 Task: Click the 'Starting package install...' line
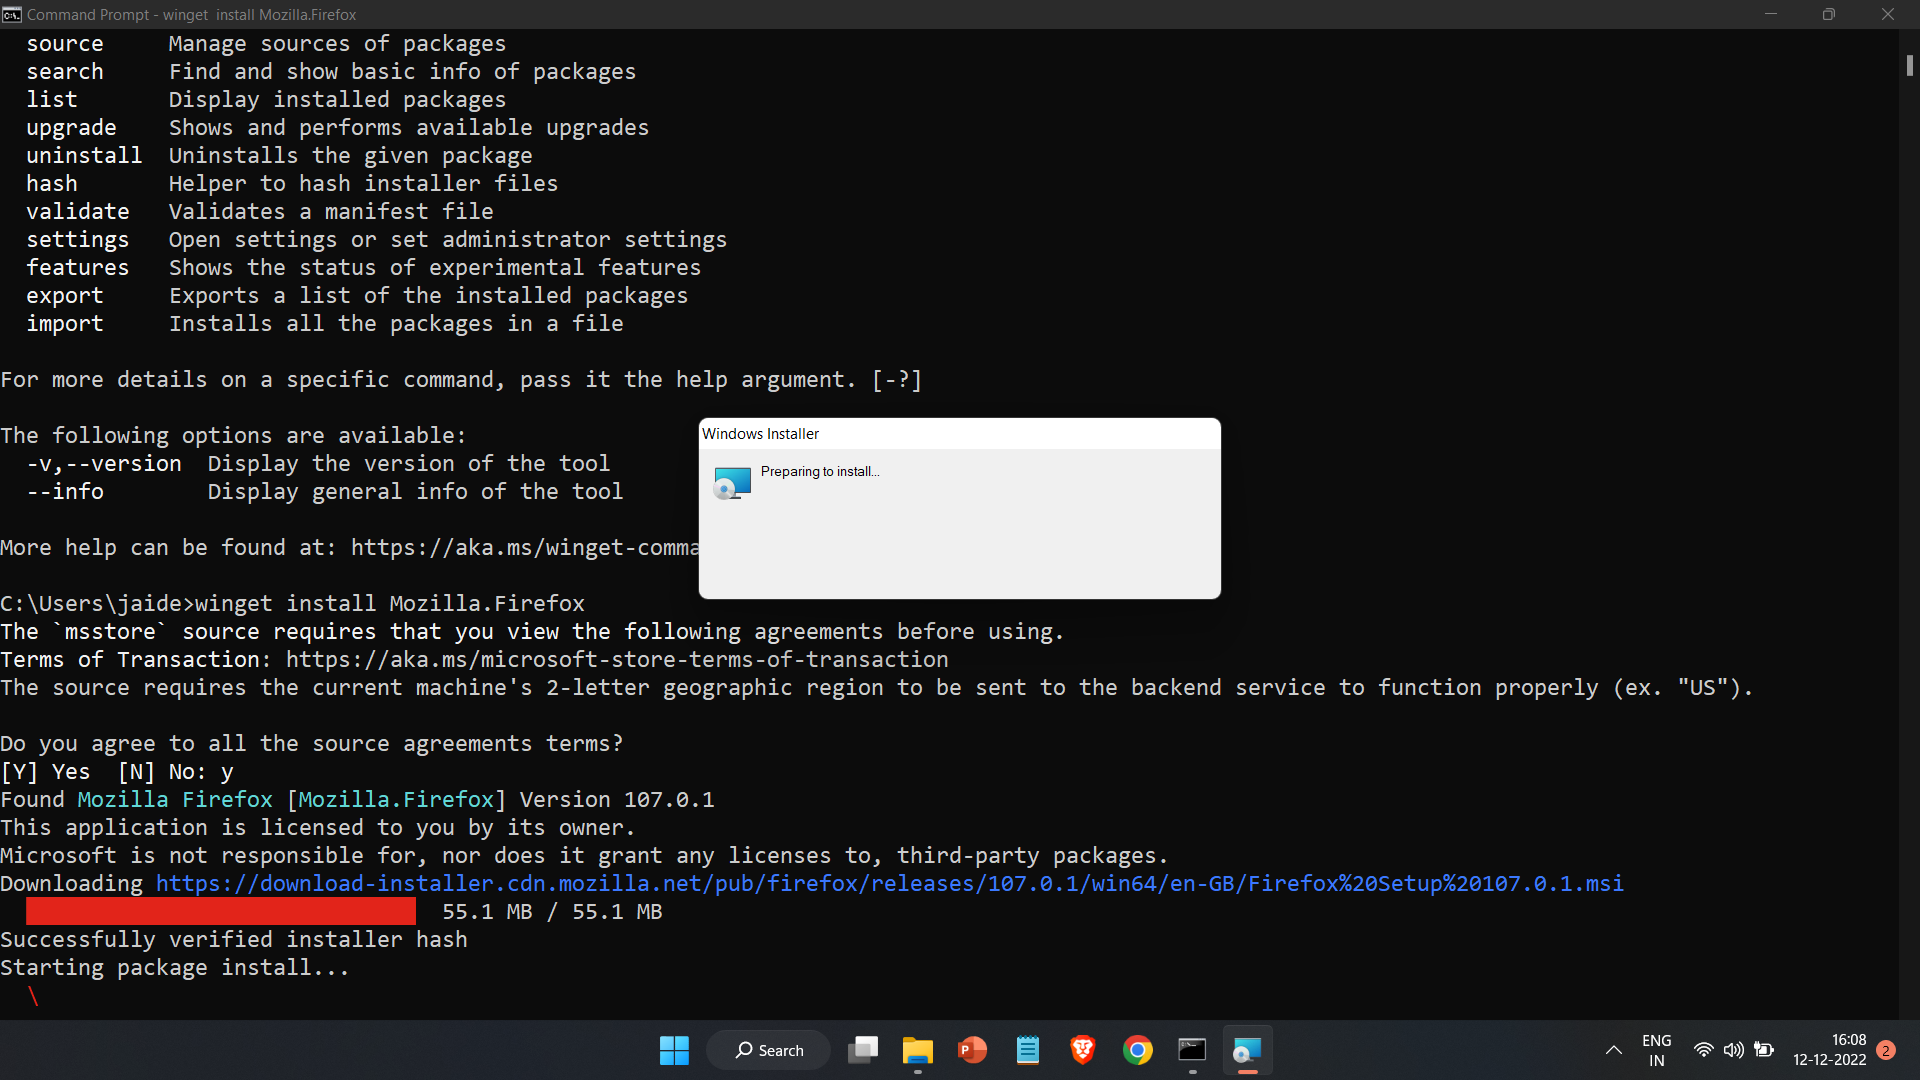175,968
